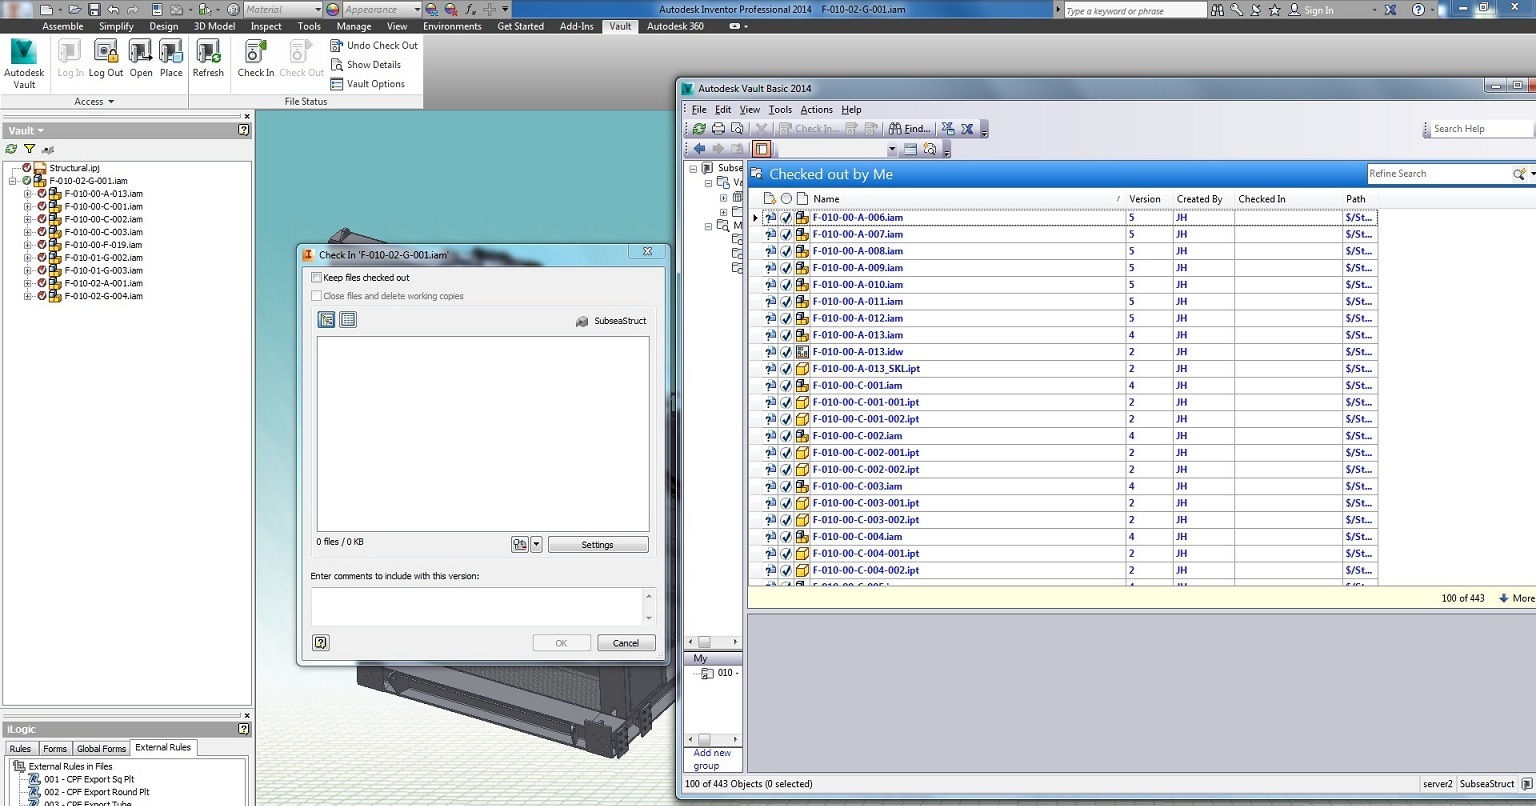This screenshot has width=1536, height=806.
Task: Open file with quick access folder icon
Action: pos(74,9)
